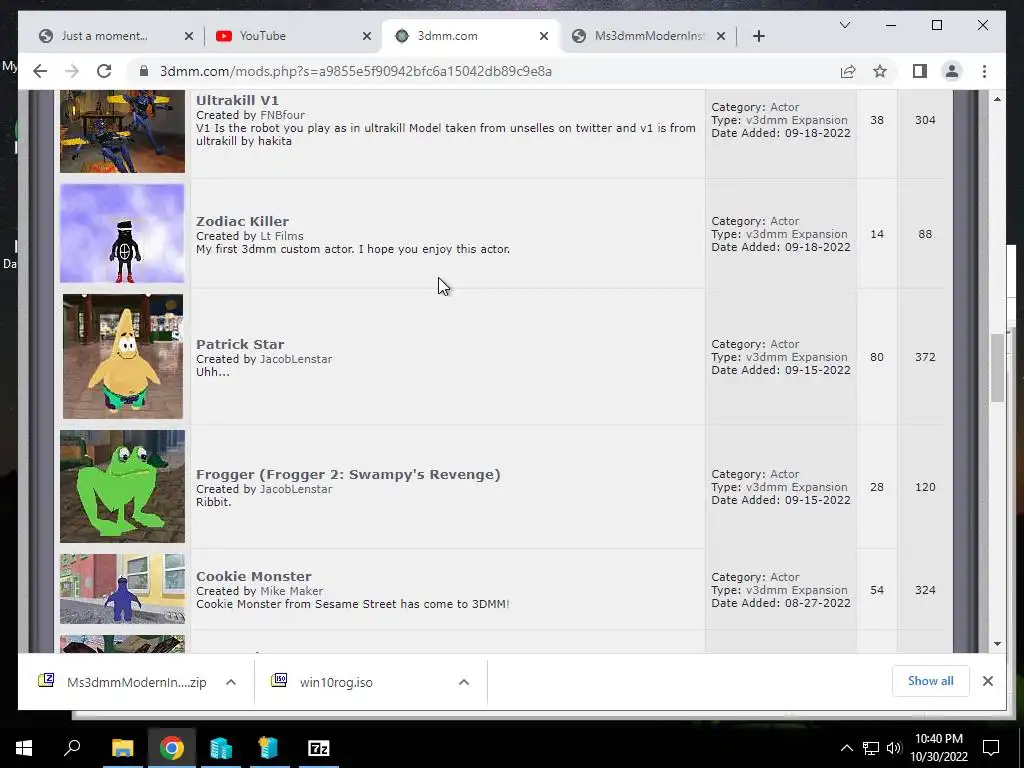Open the Patrick Star mod title
Viewport: 1024px width, 768px height.
pos(240,344)
